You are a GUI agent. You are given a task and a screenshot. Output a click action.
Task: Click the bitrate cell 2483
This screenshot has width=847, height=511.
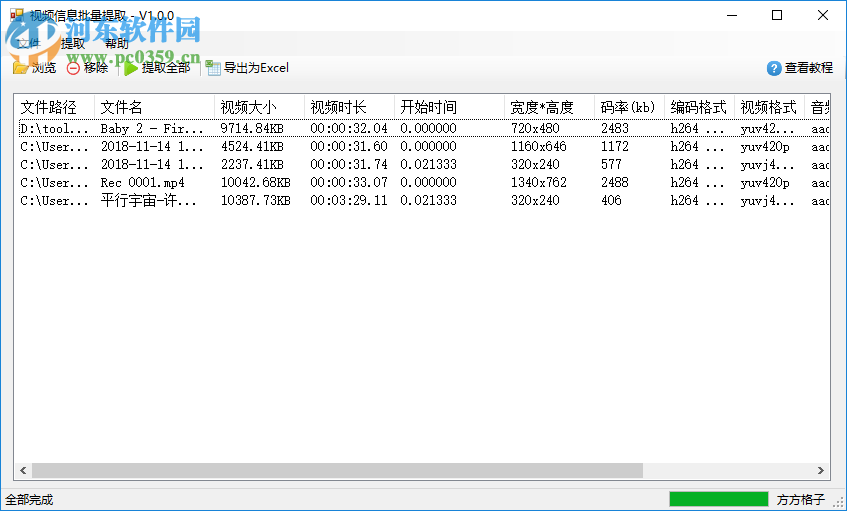[x=615, y=129]
